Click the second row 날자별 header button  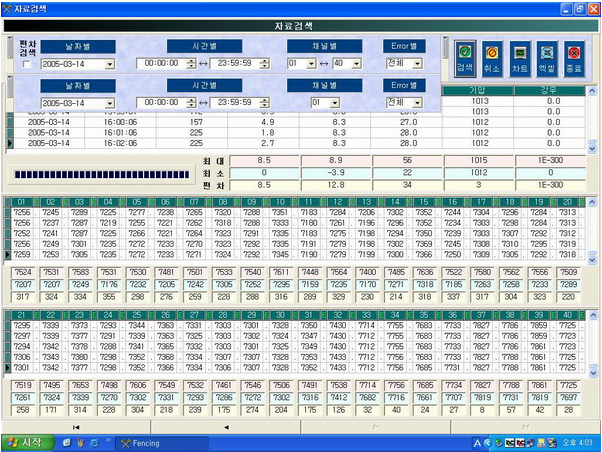[78, 86]
